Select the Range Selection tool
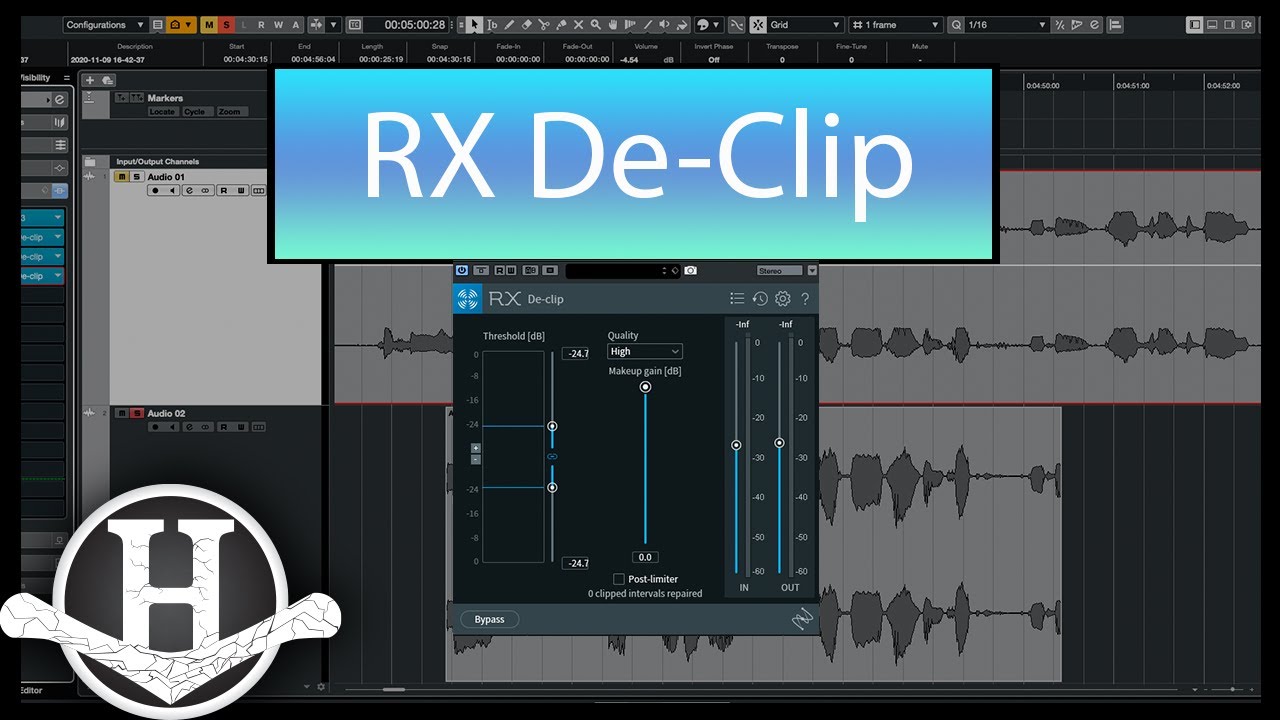Screen dimensions: 1280x720 [x=492, y=25]
